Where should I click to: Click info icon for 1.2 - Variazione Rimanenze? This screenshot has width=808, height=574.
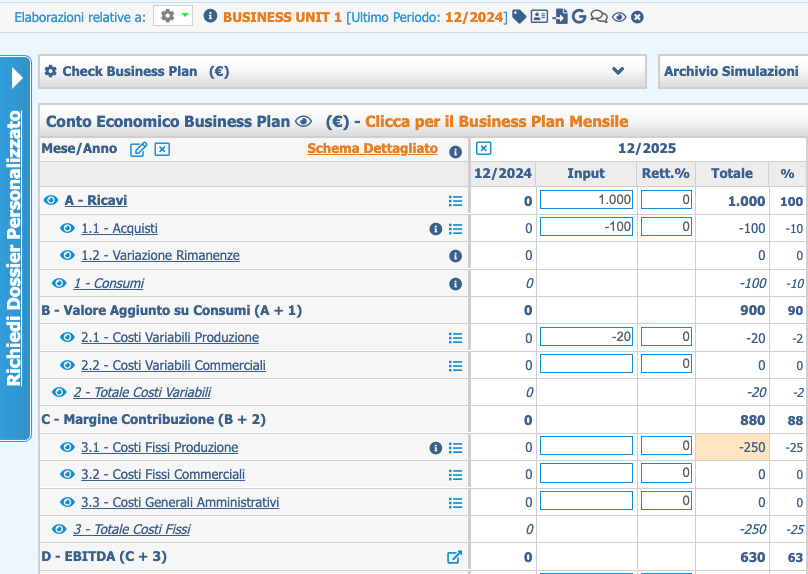click(x=455, y=256)
